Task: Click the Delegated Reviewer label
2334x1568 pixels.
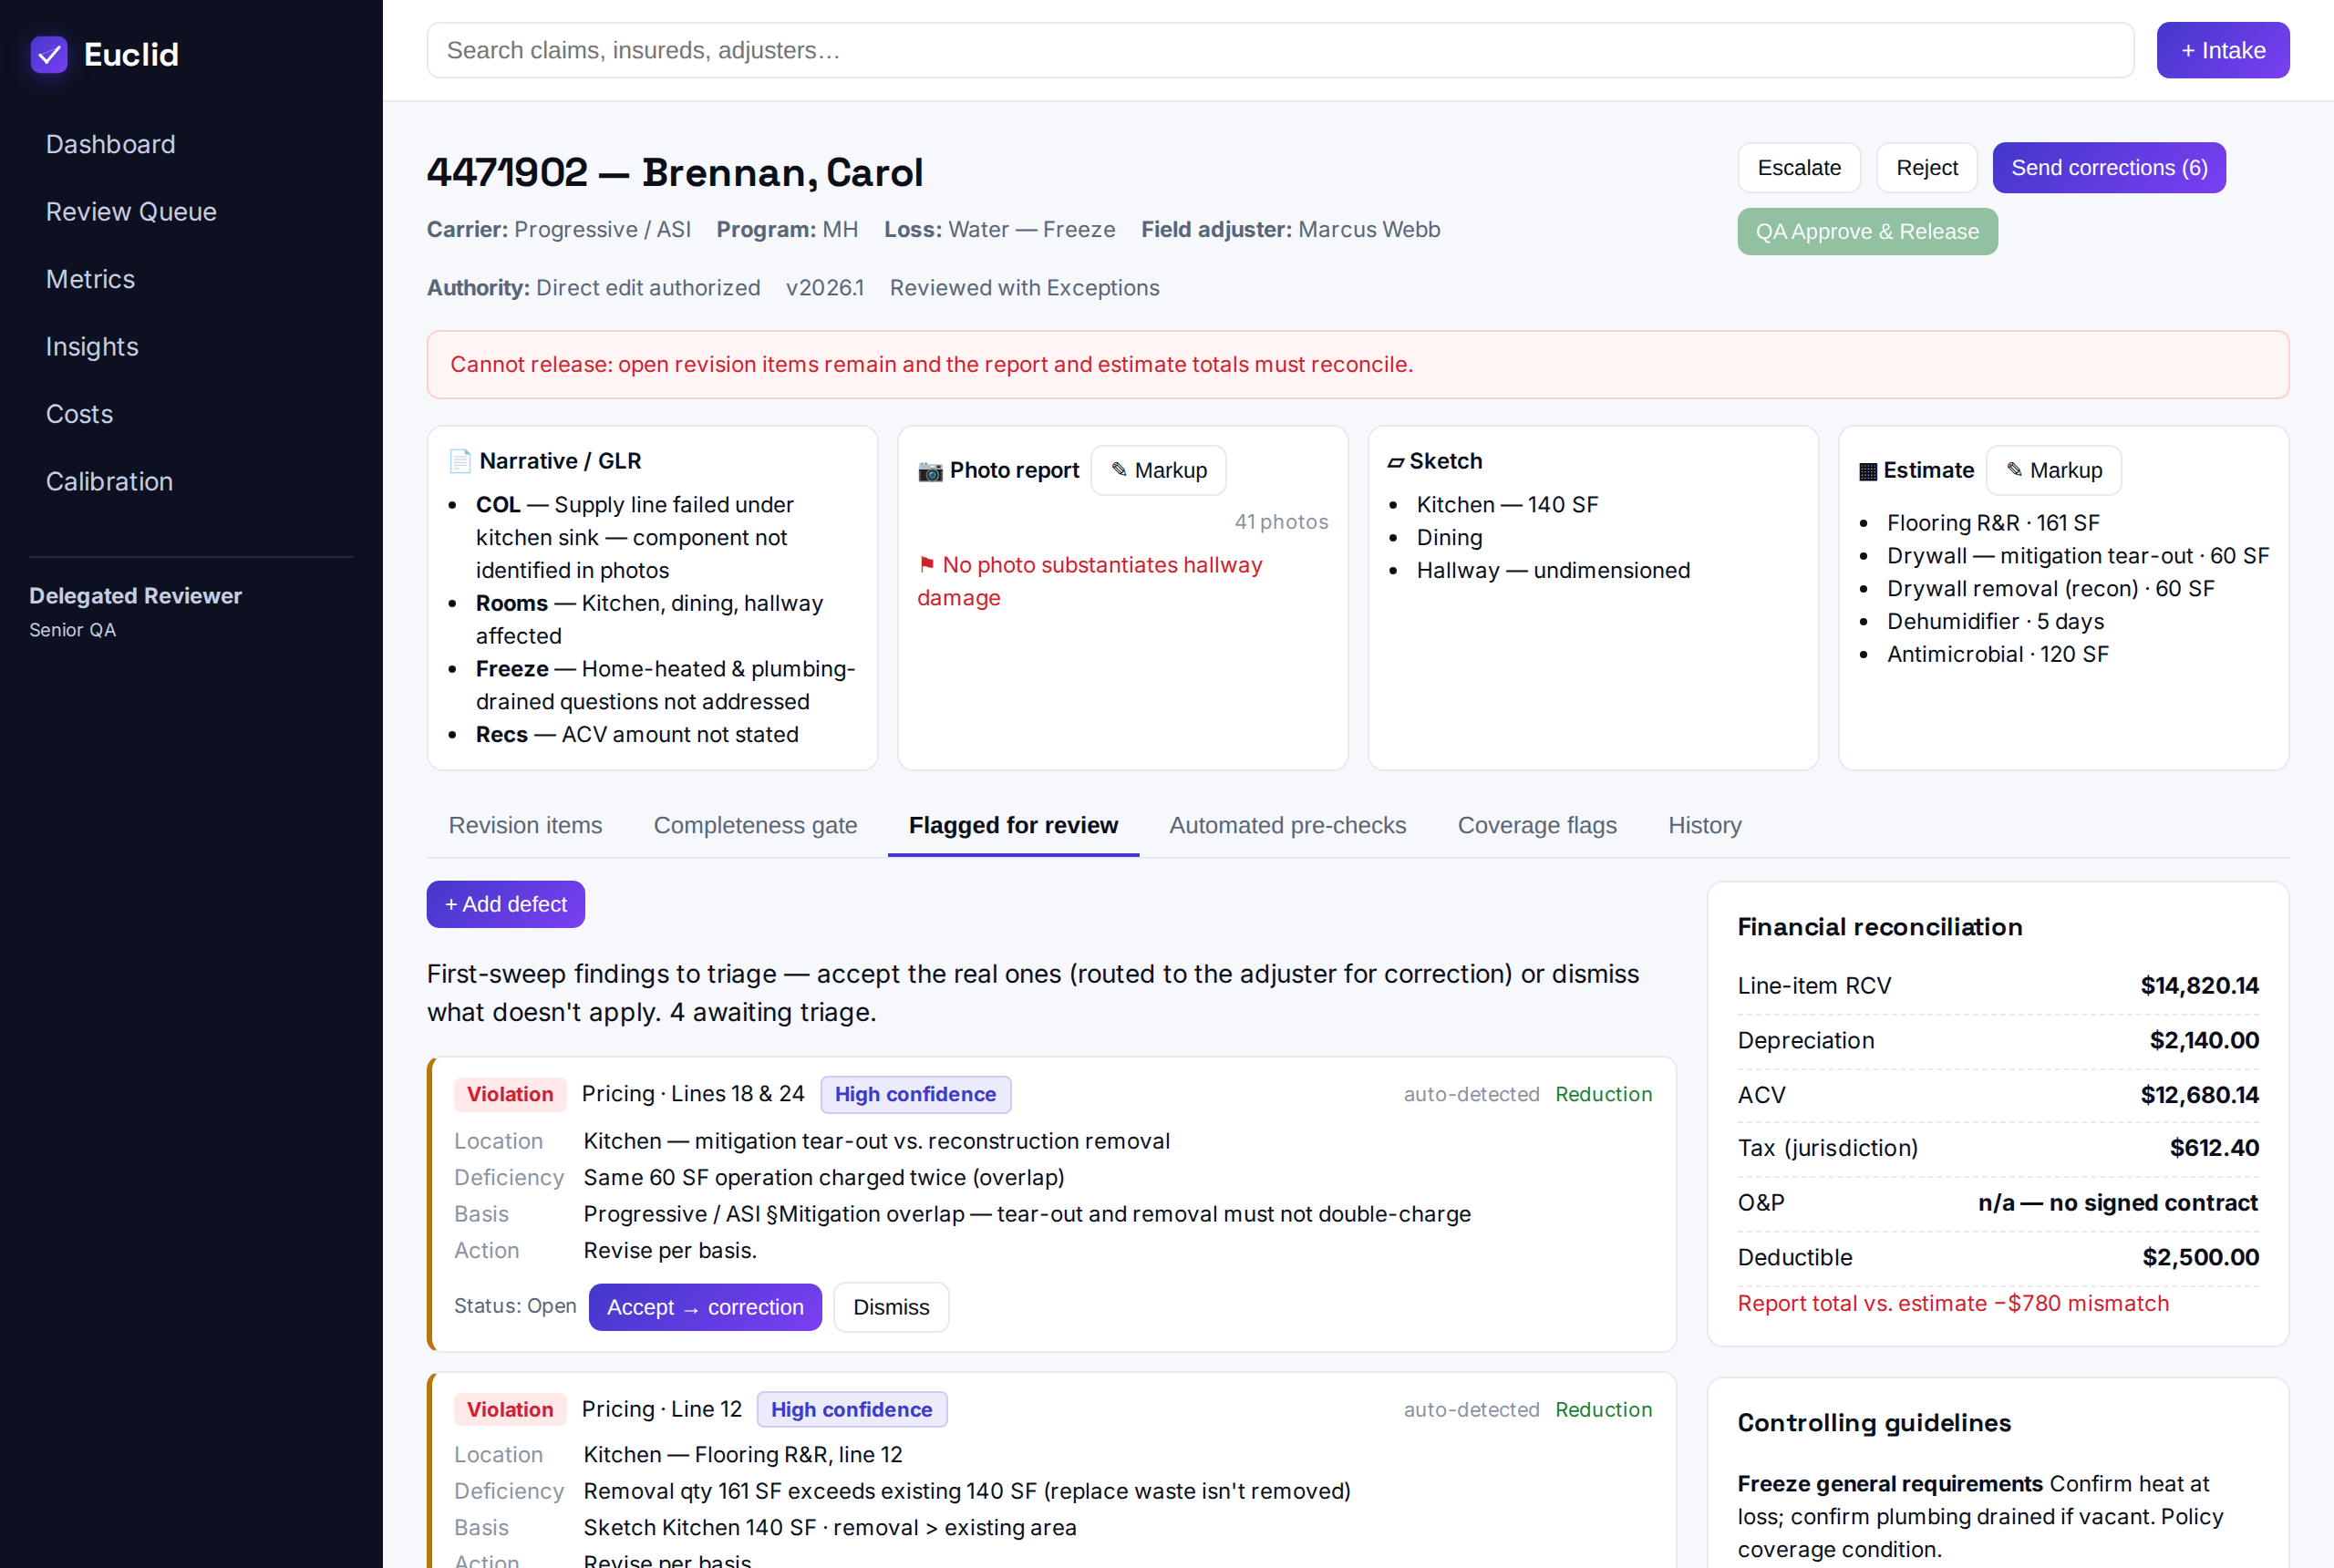Action: 135,596
